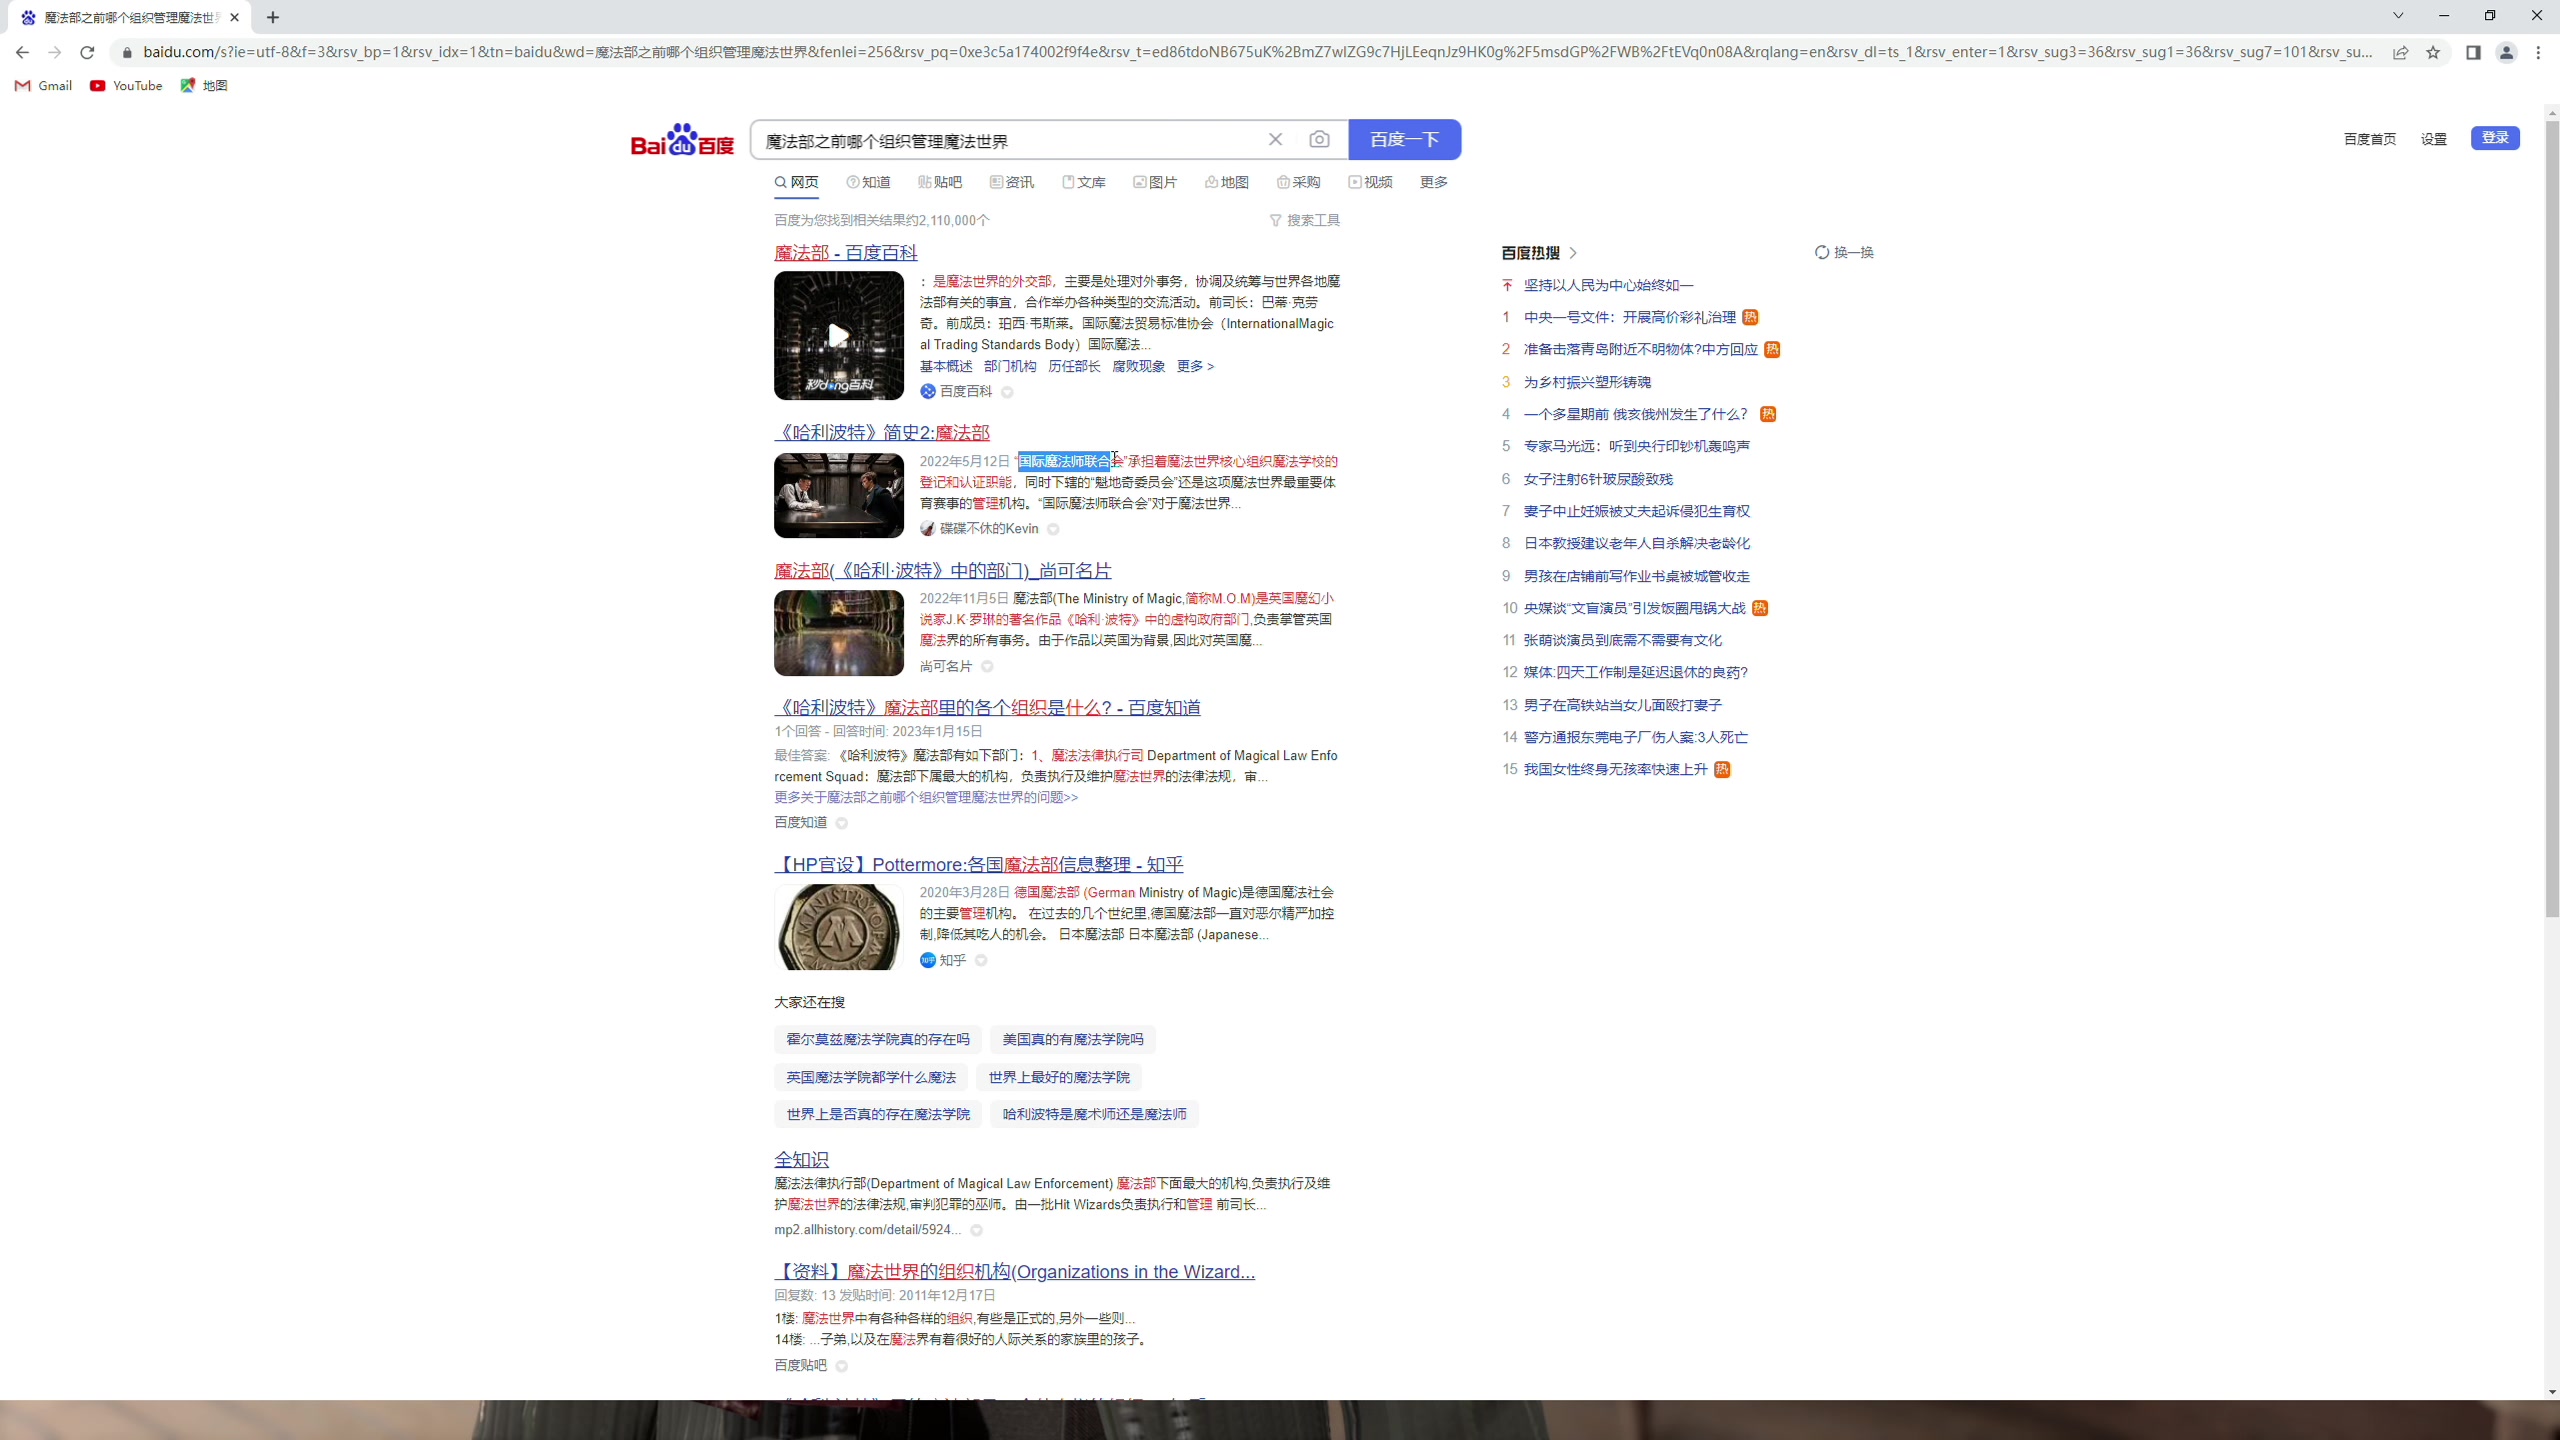The image size is (2560, 1440).
Task: Switch to 视频 tab
Action: pos(1371,182)
